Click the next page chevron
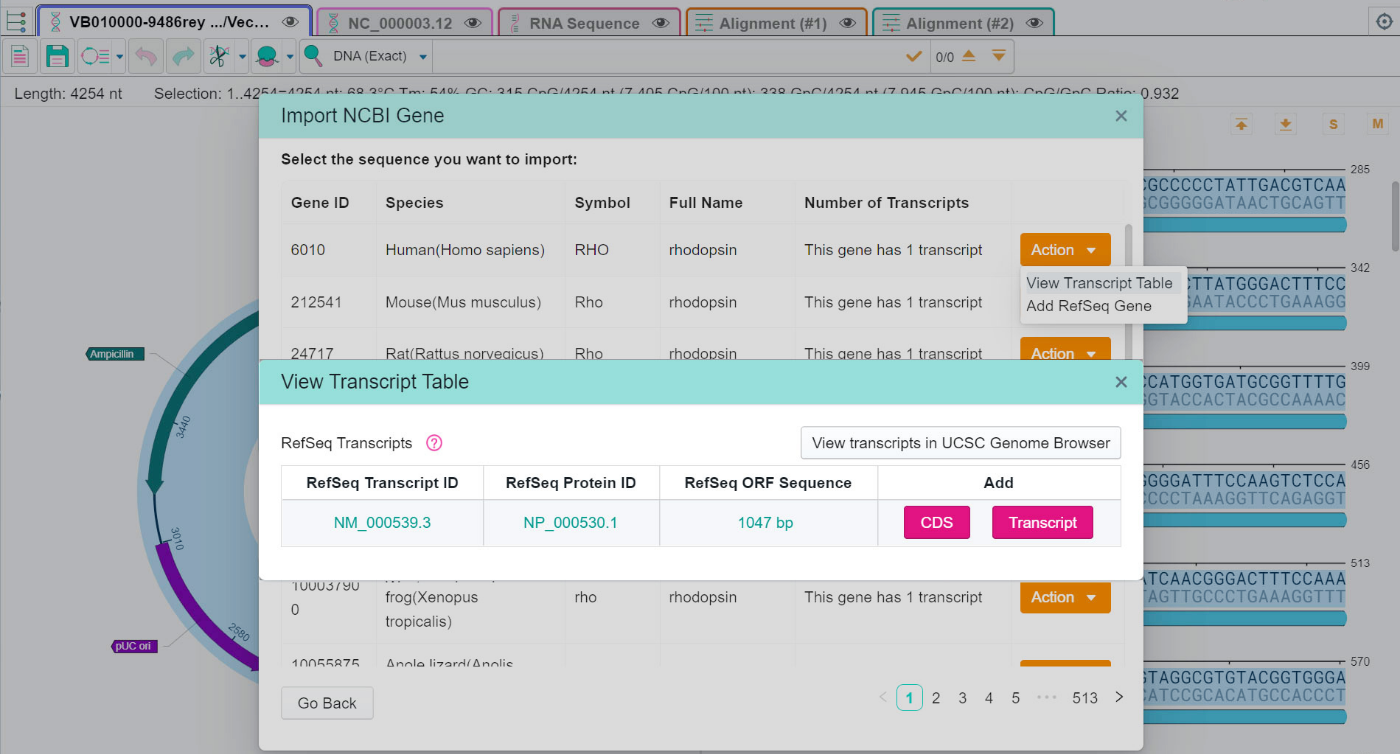 (x=1119, y=698)
